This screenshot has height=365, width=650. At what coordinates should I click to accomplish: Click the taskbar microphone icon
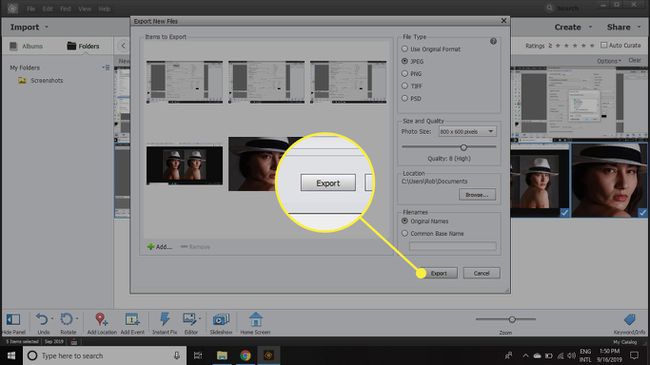(x=177, y=355)
